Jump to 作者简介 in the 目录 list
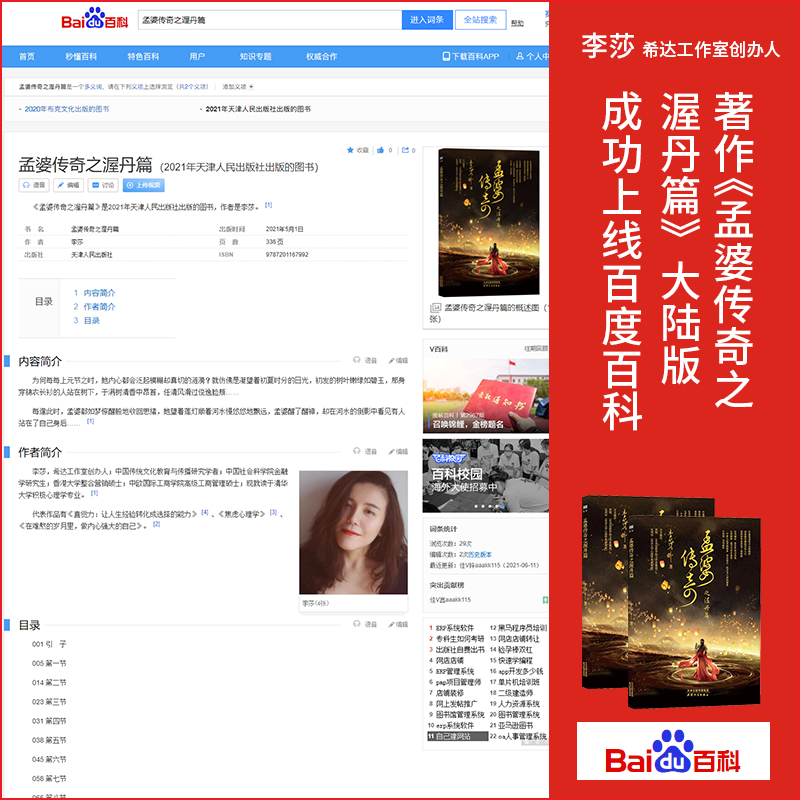Screen dimensions: 800x800 pyautogui.click(x=99, y=307)
